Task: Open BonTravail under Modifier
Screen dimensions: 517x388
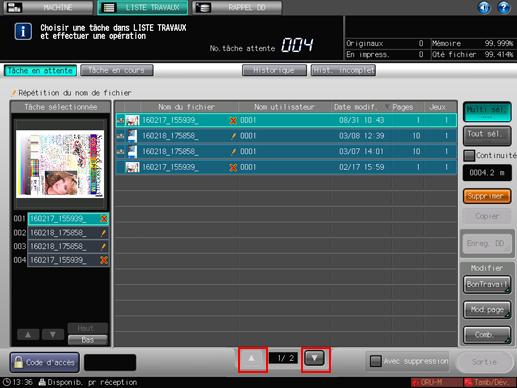Action: (x=487, y=284)
